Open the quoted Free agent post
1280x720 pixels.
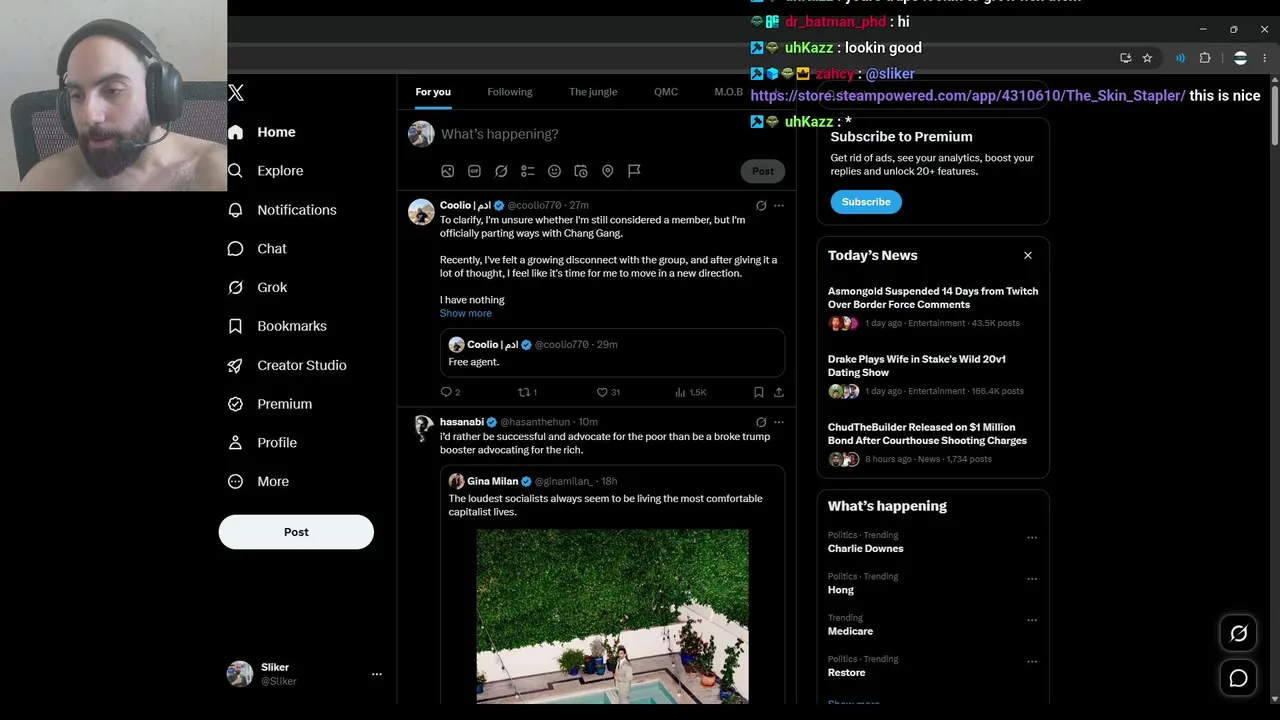click(x=612, y=353)
